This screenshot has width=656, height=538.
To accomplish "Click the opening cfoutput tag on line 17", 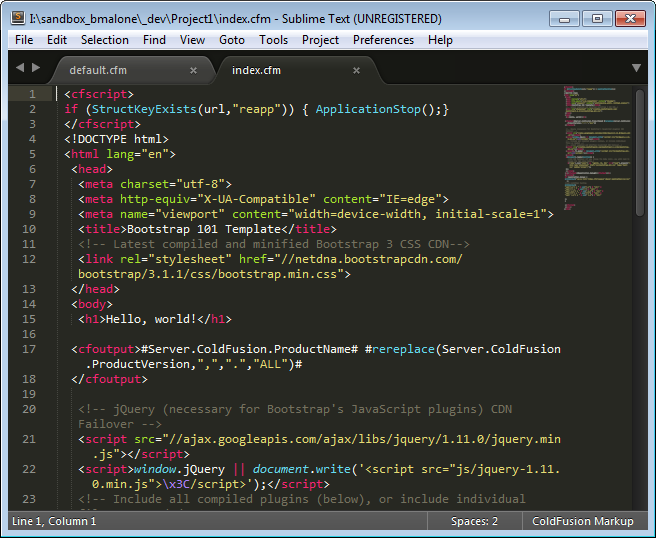I will tap(106, 349).
